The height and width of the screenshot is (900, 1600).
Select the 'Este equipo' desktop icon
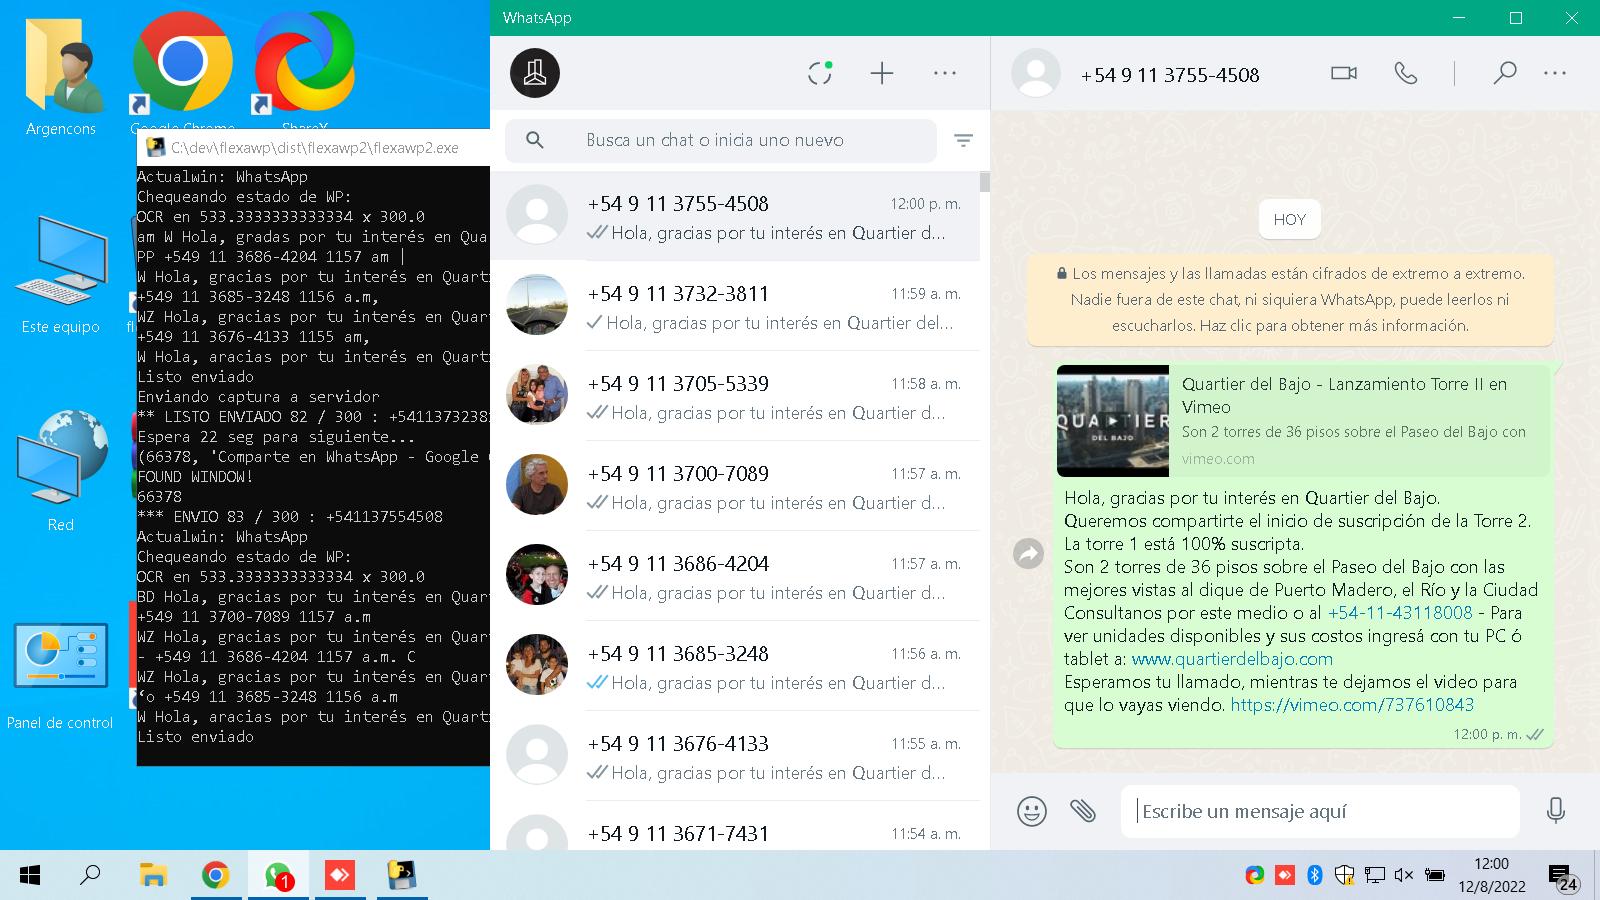coord(61,273)
